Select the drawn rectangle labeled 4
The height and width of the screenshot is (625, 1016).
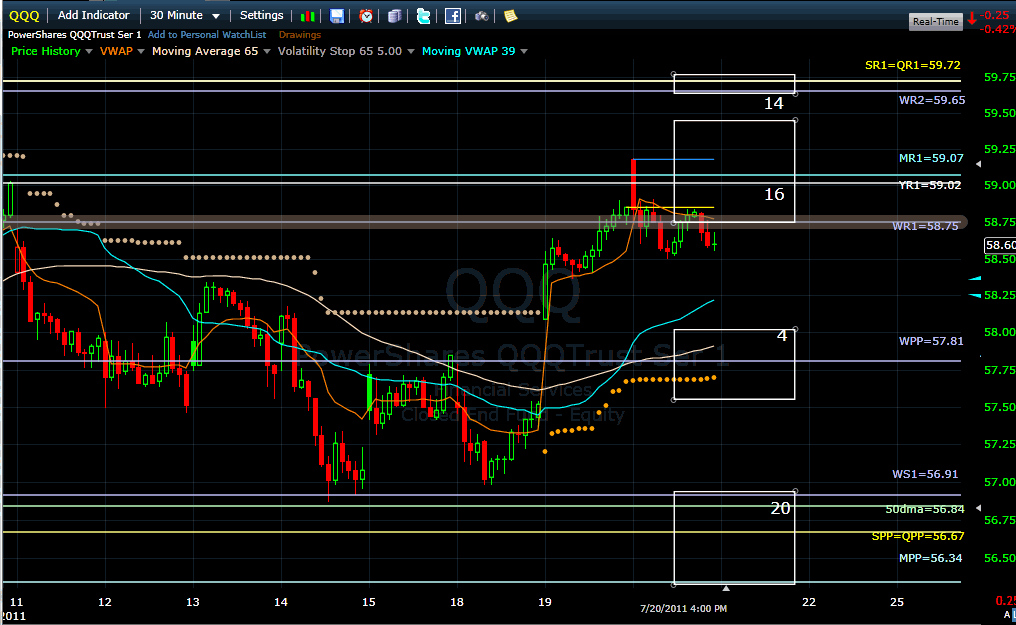[x=734, y=365]
